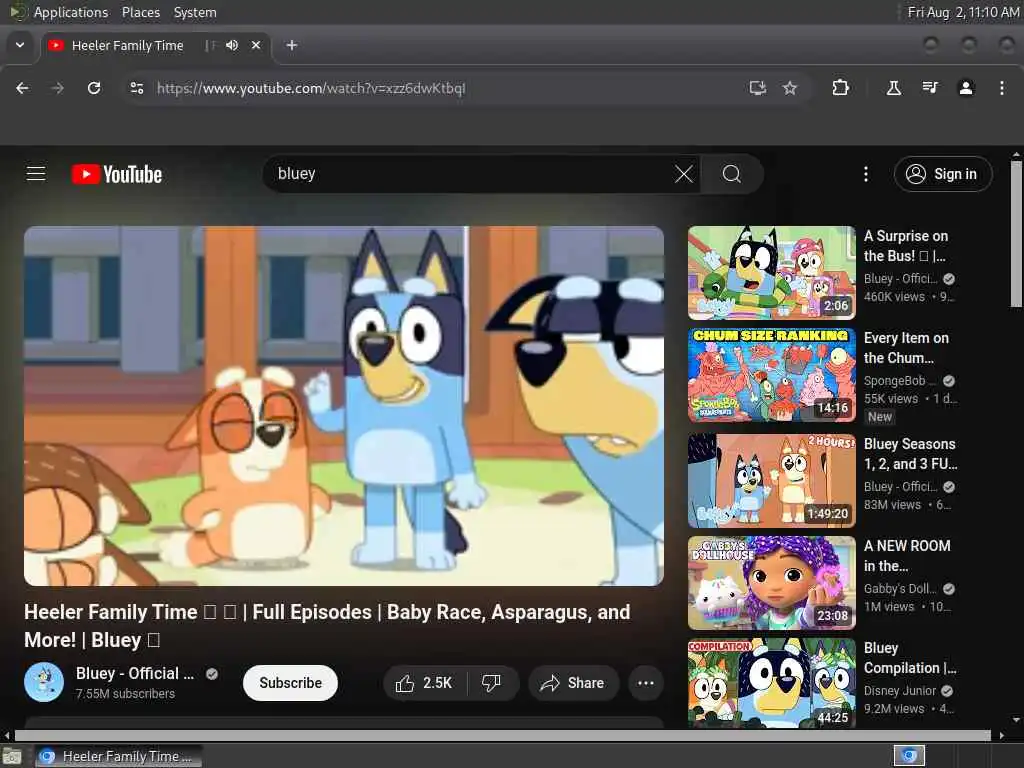
Task: Click the browser address bar URL
Action: [311, 88]
